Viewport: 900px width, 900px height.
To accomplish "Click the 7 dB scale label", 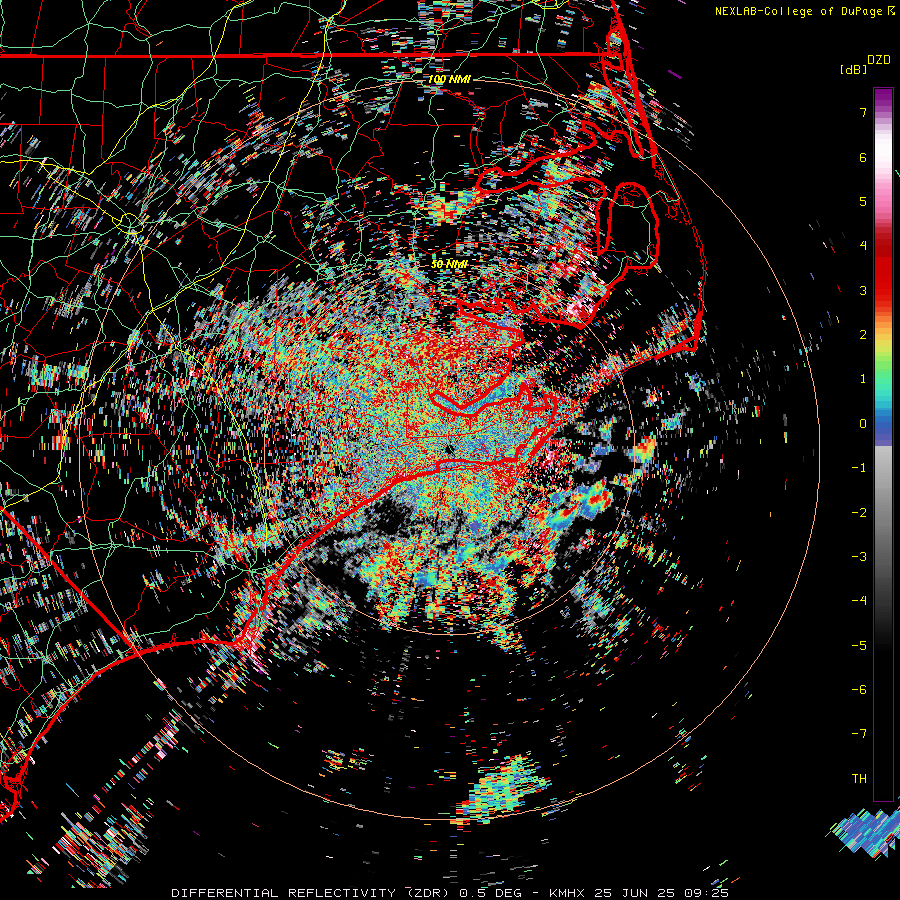I will [x=863, y=112].
